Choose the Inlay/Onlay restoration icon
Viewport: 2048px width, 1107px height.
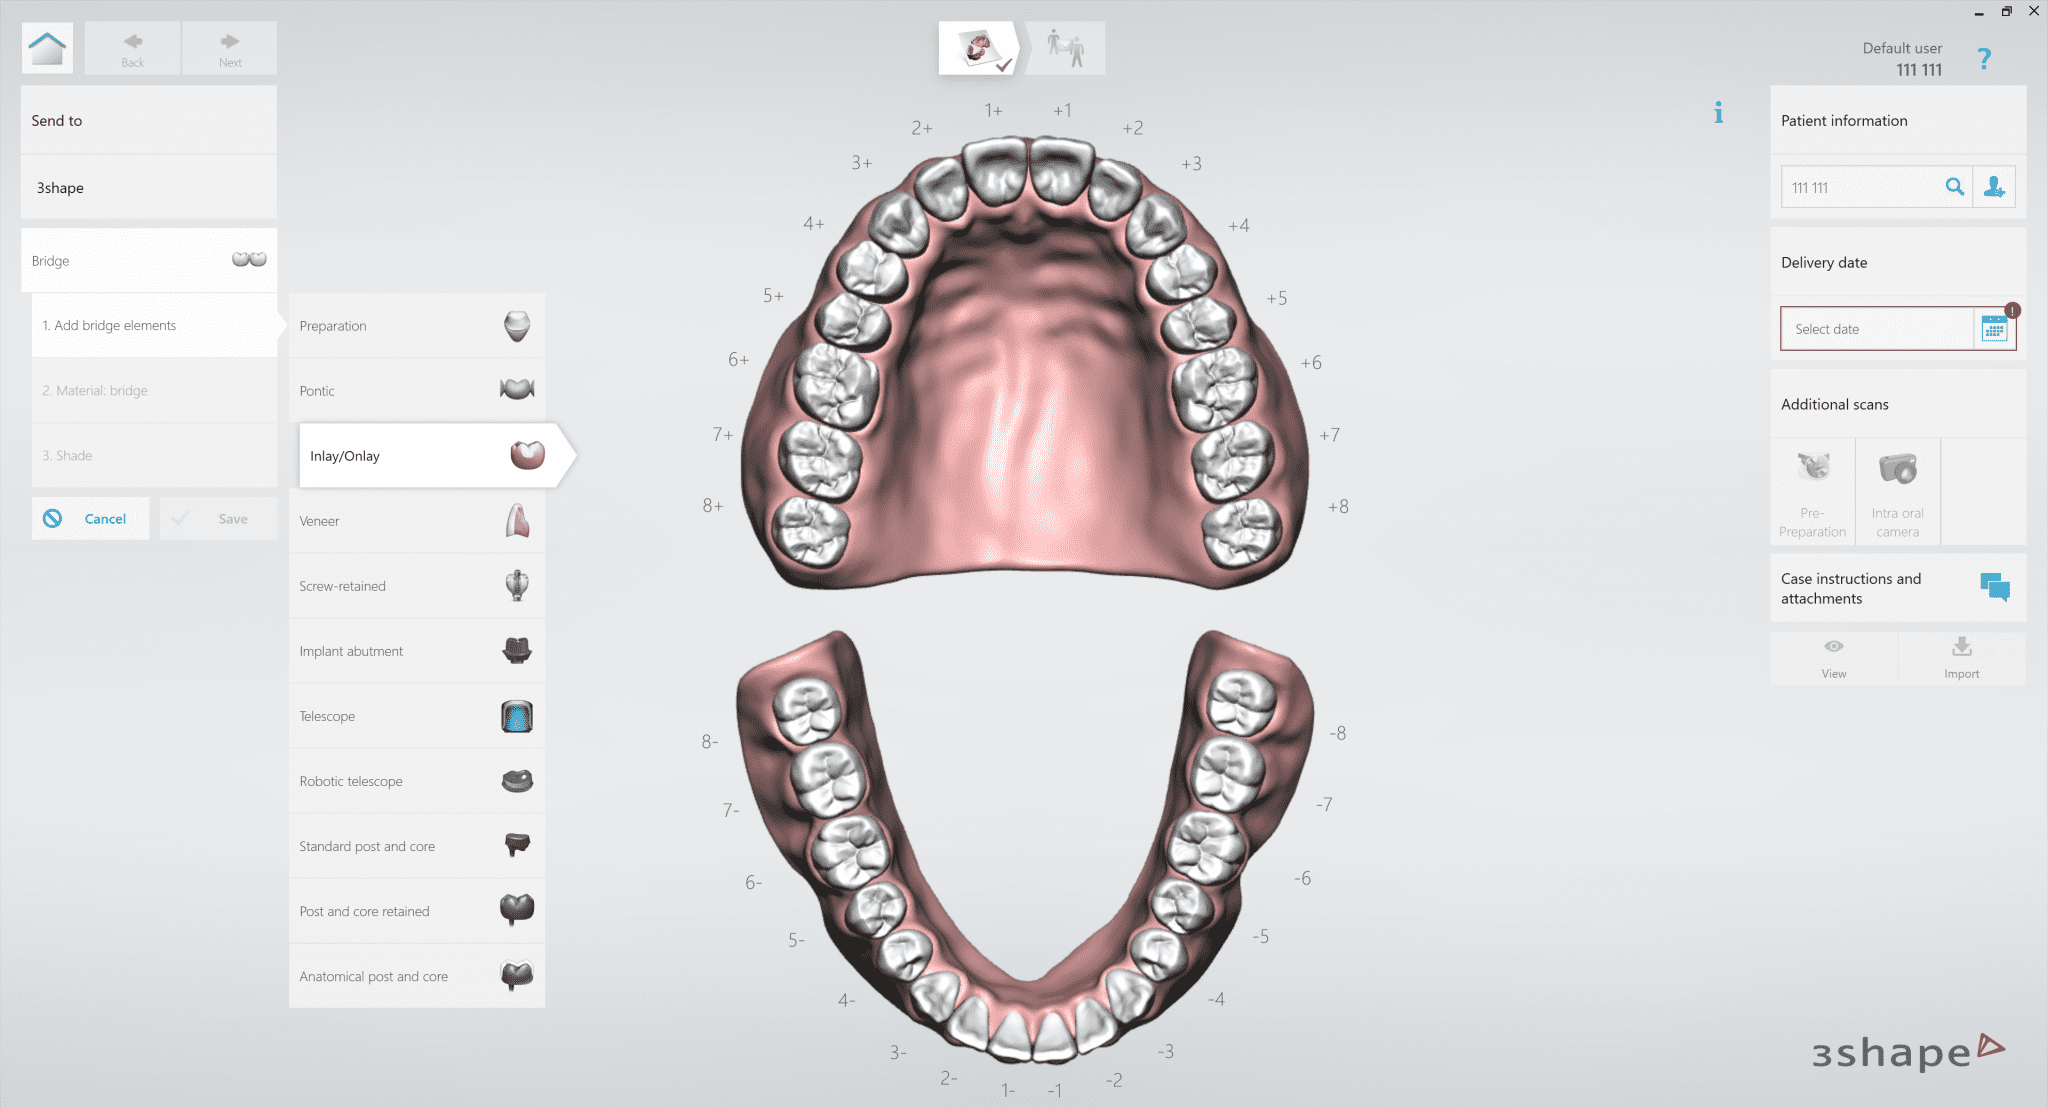pyautogui.click(x=528, y=455)
